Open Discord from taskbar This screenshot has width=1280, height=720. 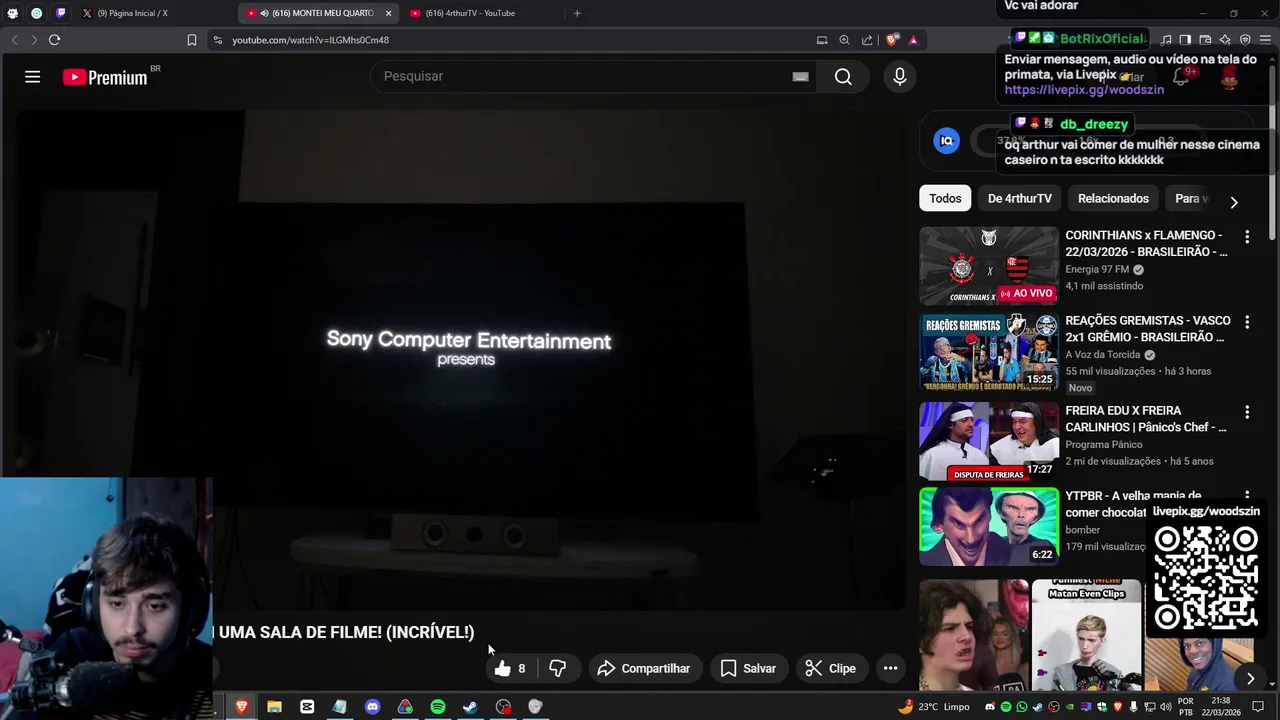pos(372,707)
